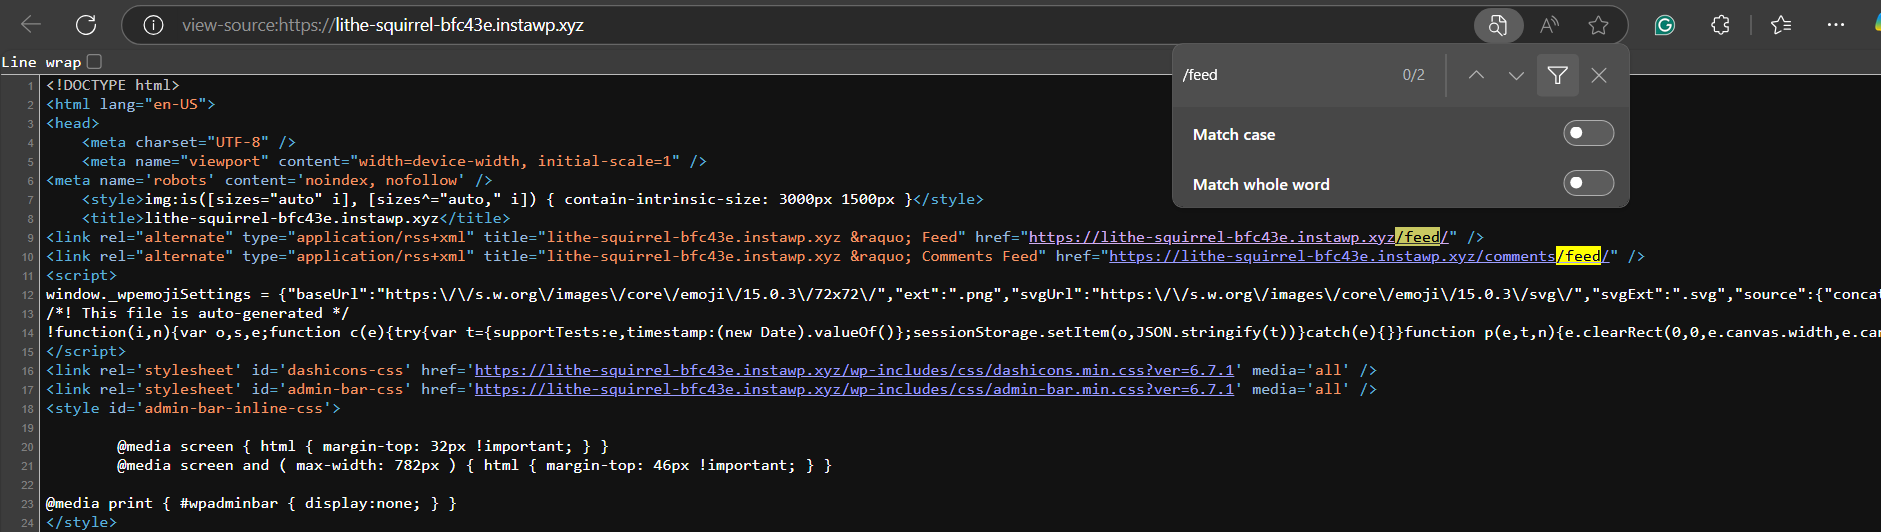
Task: Click the 'This file is auto-generated' comment
Action: (197, 313)
